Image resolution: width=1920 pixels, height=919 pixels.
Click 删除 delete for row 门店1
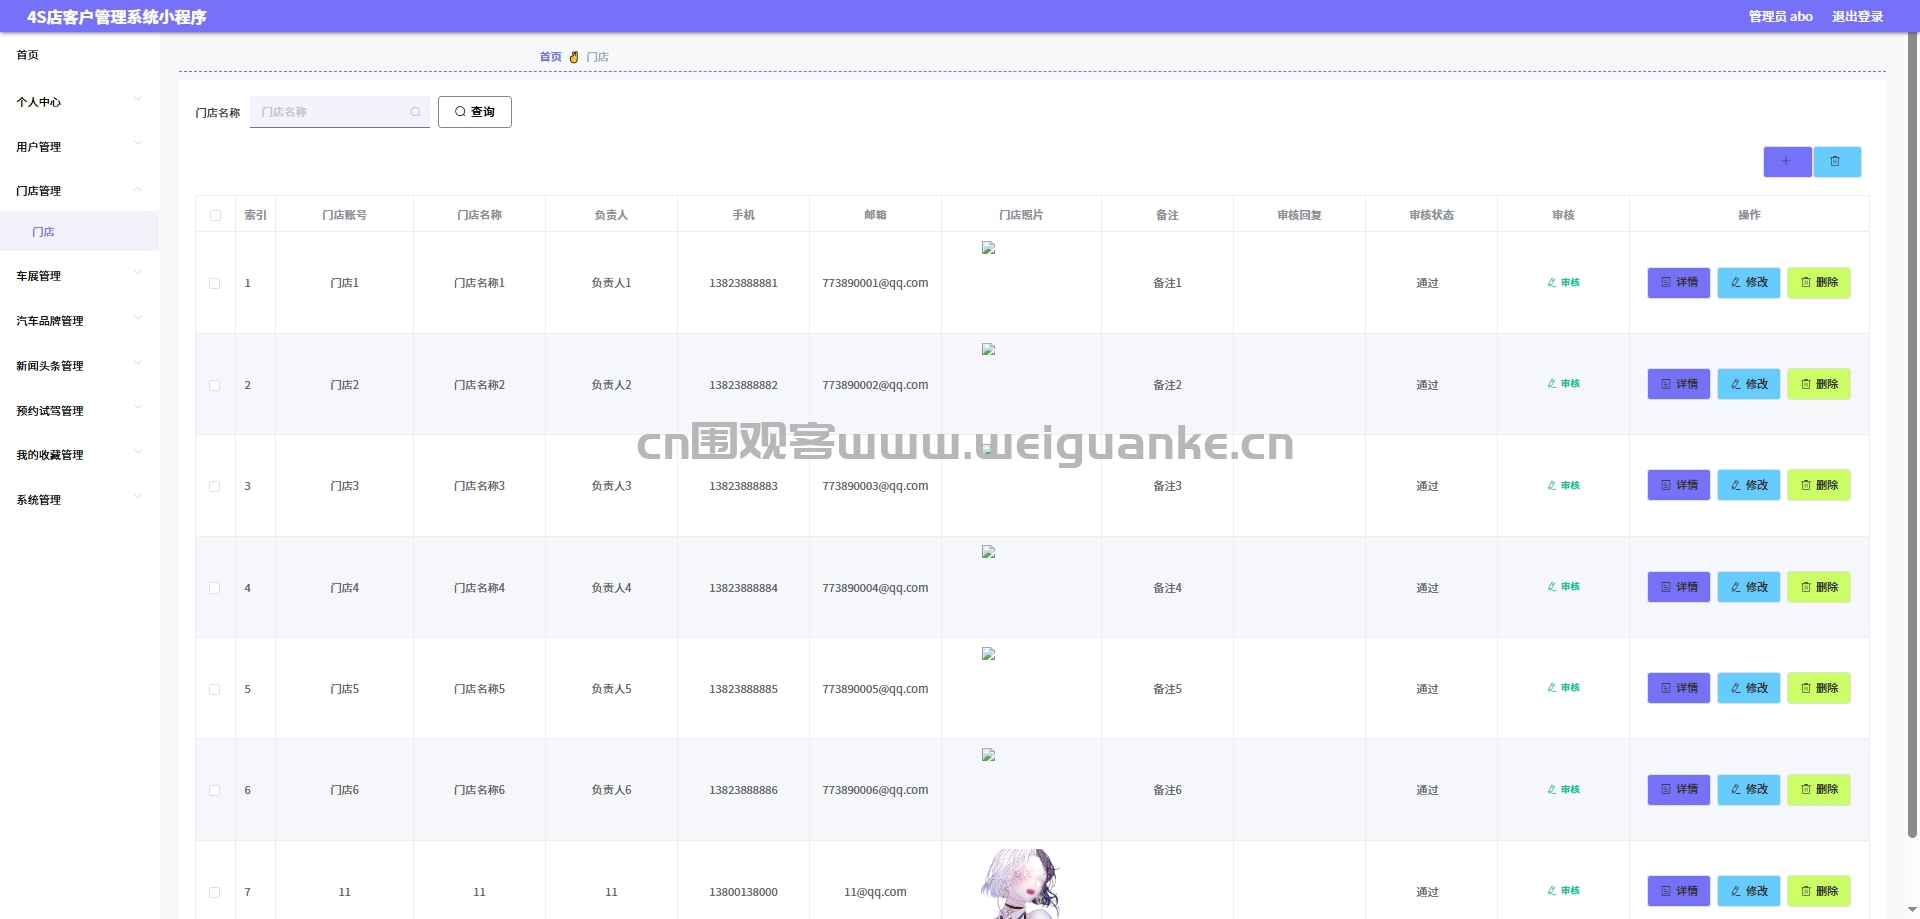pyautogui.click(x=1819, y=283)
